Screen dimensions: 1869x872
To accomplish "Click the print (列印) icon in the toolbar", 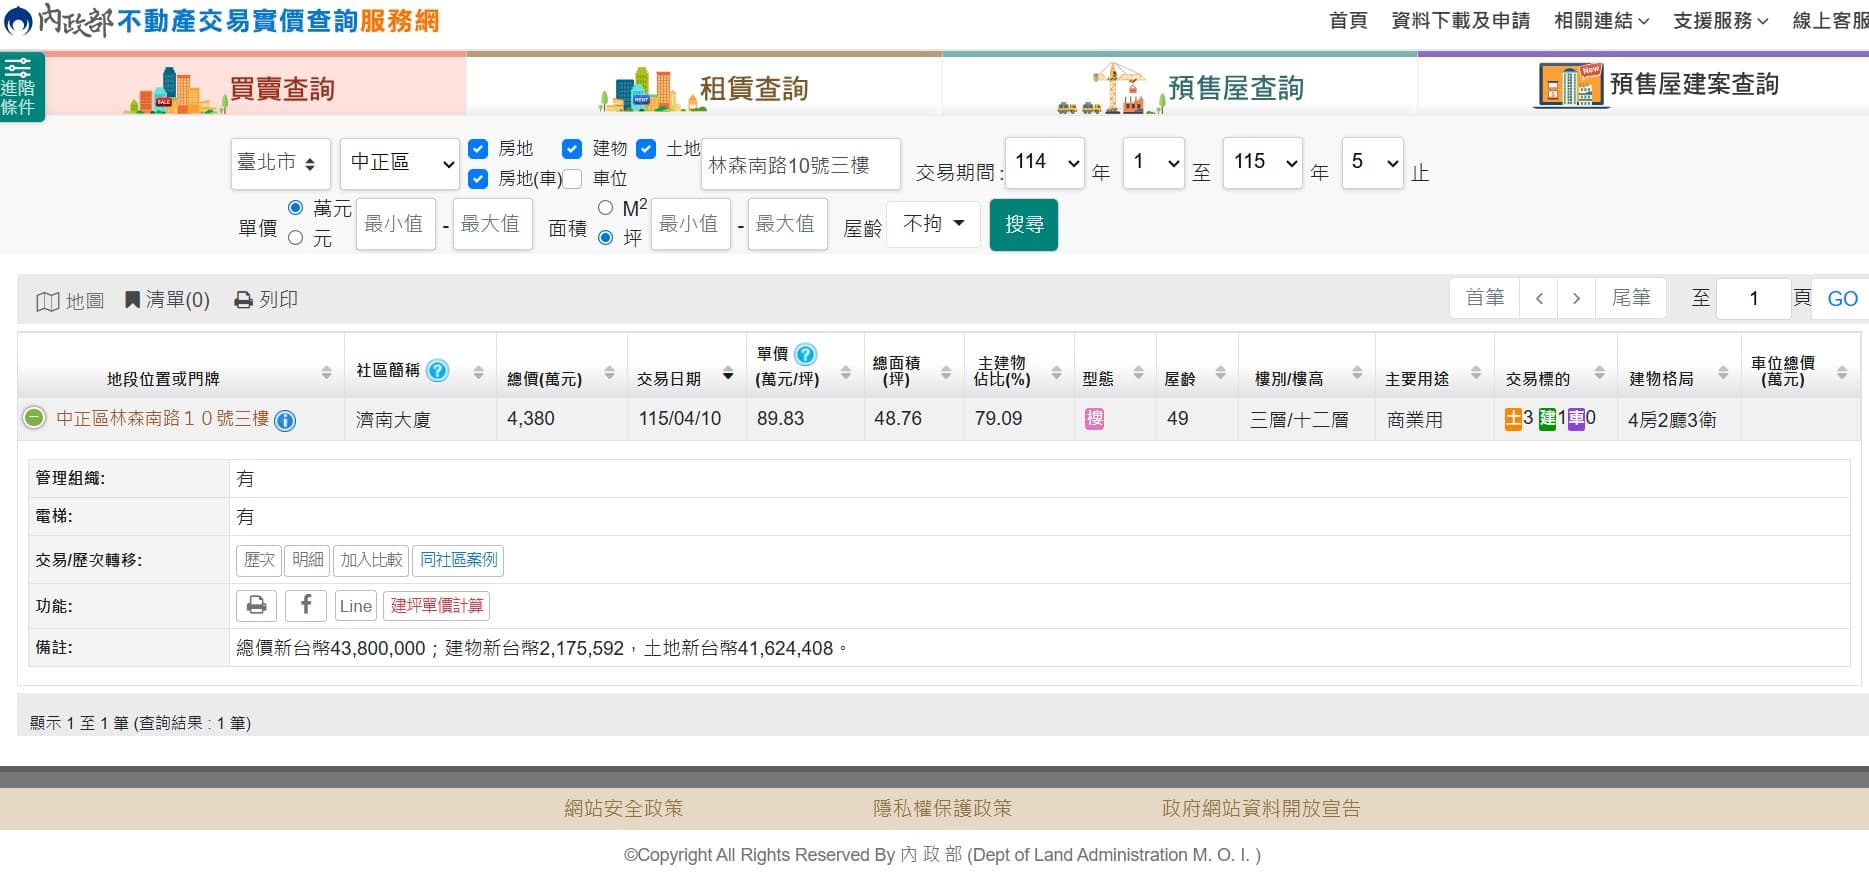I will (243, 300).
